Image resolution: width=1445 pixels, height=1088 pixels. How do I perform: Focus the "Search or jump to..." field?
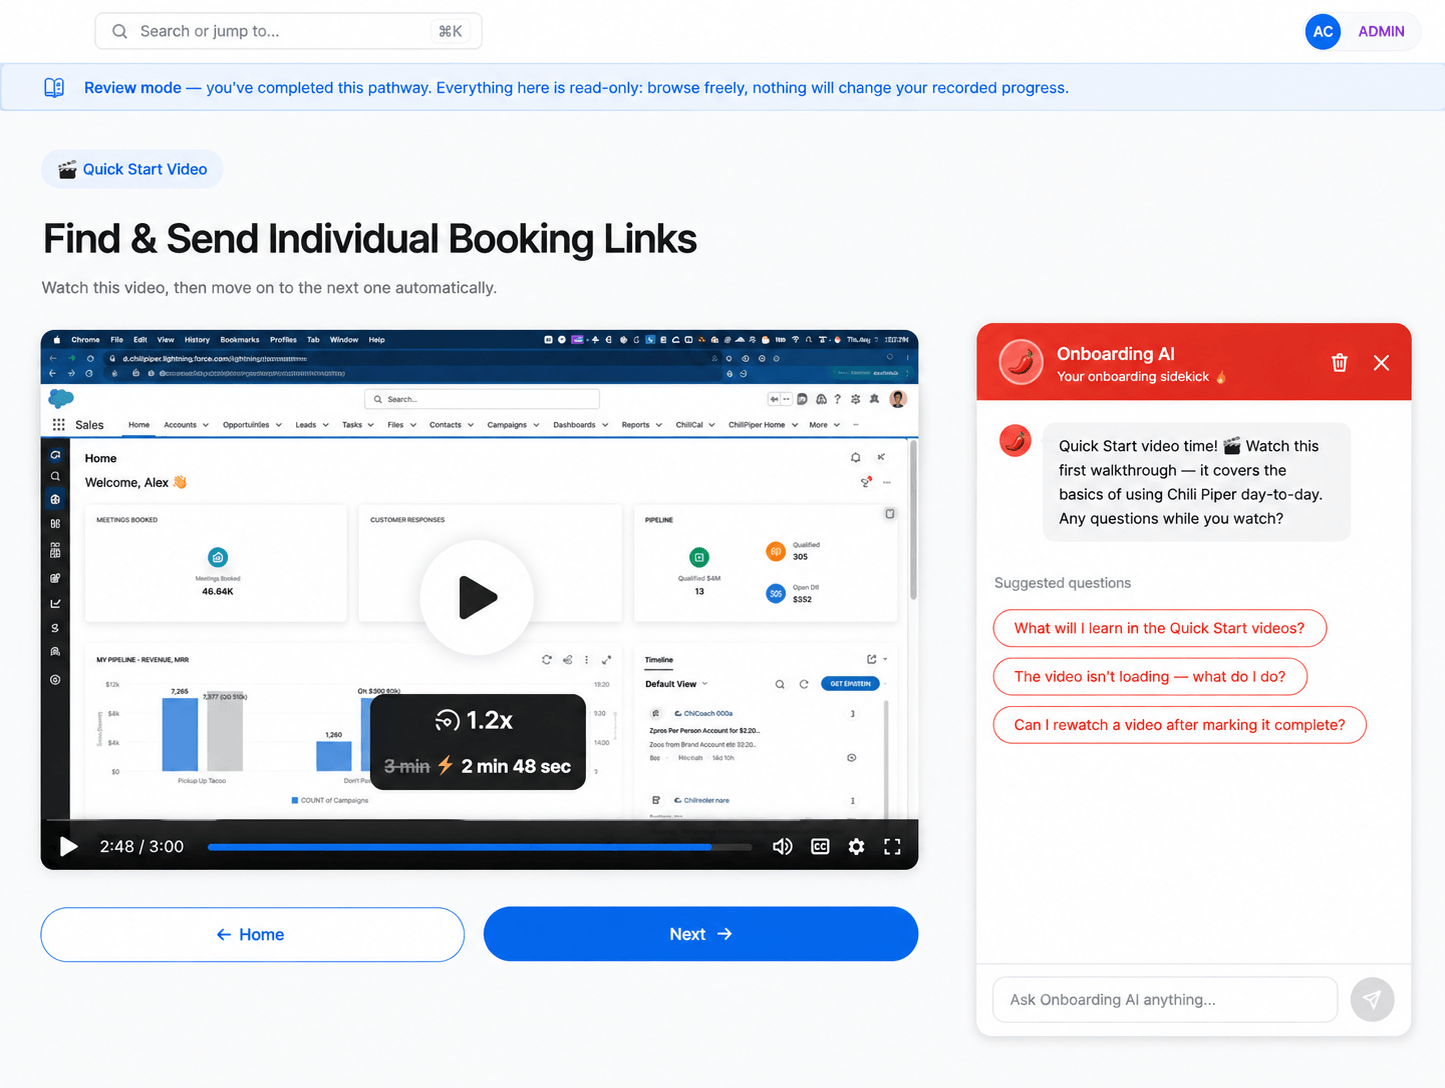tap(288, 31)
